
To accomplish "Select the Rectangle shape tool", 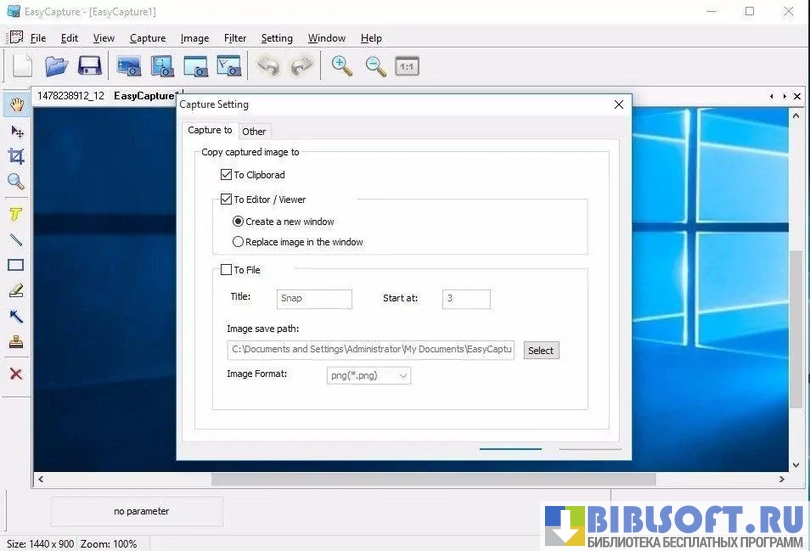I will click(x=16, y=265).
